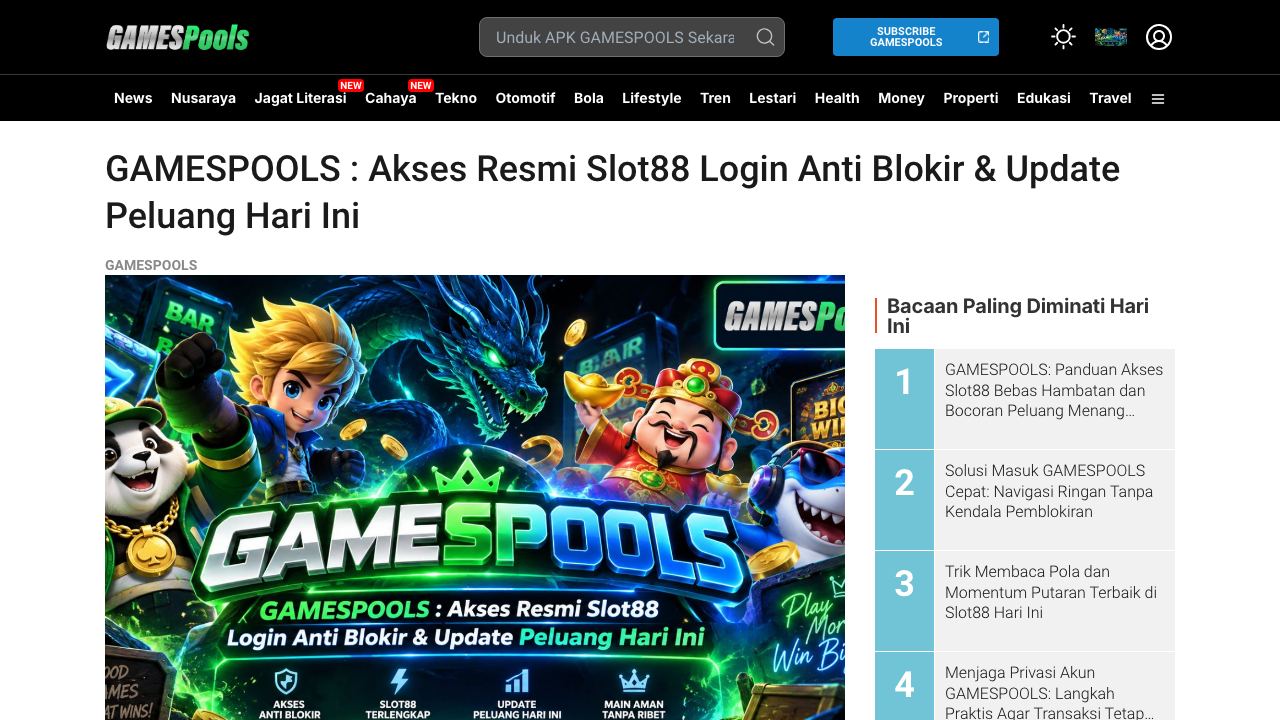The image size is (1280, 720).
Task: Visit the Lestari section
Action: coord(772,98)
